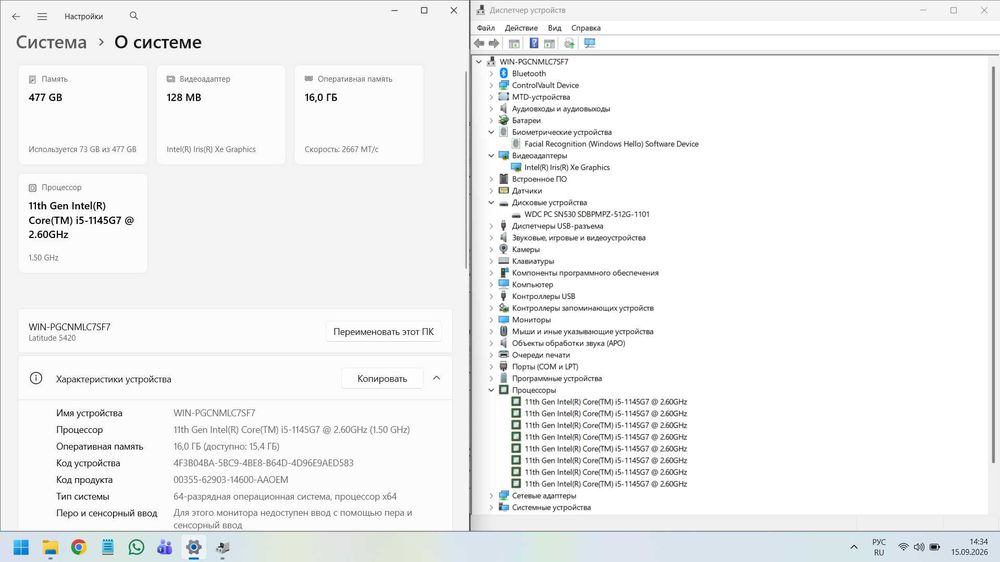Image resolution: width=1000 pixels, height=562 pixels.
Task: Collapse the Характеристики устройства section chevron
Action: (437, 378)
